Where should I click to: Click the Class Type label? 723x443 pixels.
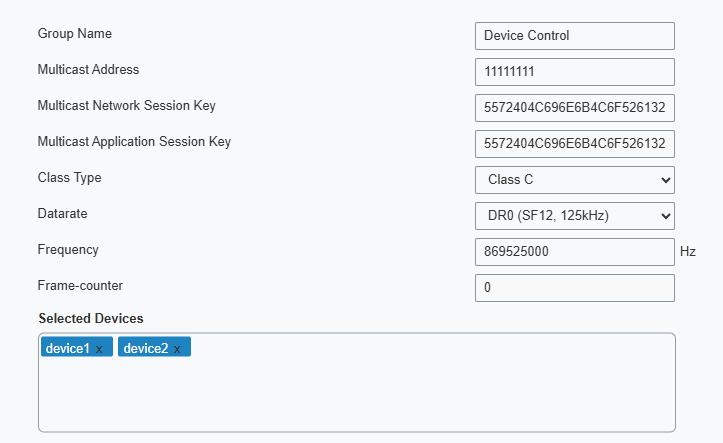click(69, 178)
